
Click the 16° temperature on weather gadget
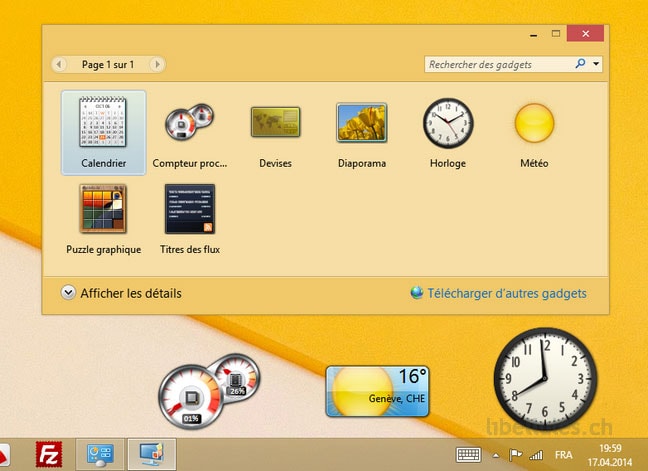click(x=412, y=376)
